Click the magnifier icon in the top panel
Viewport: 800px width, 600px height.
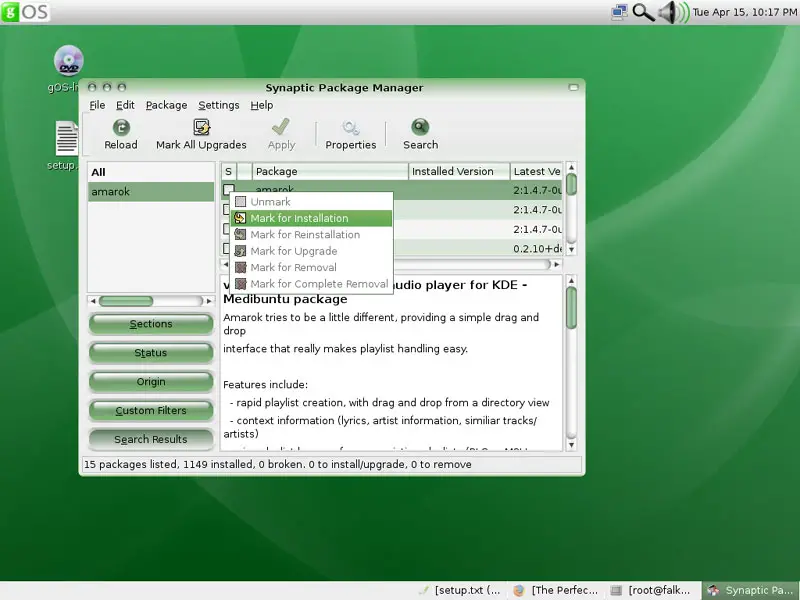tap(643, 12)
